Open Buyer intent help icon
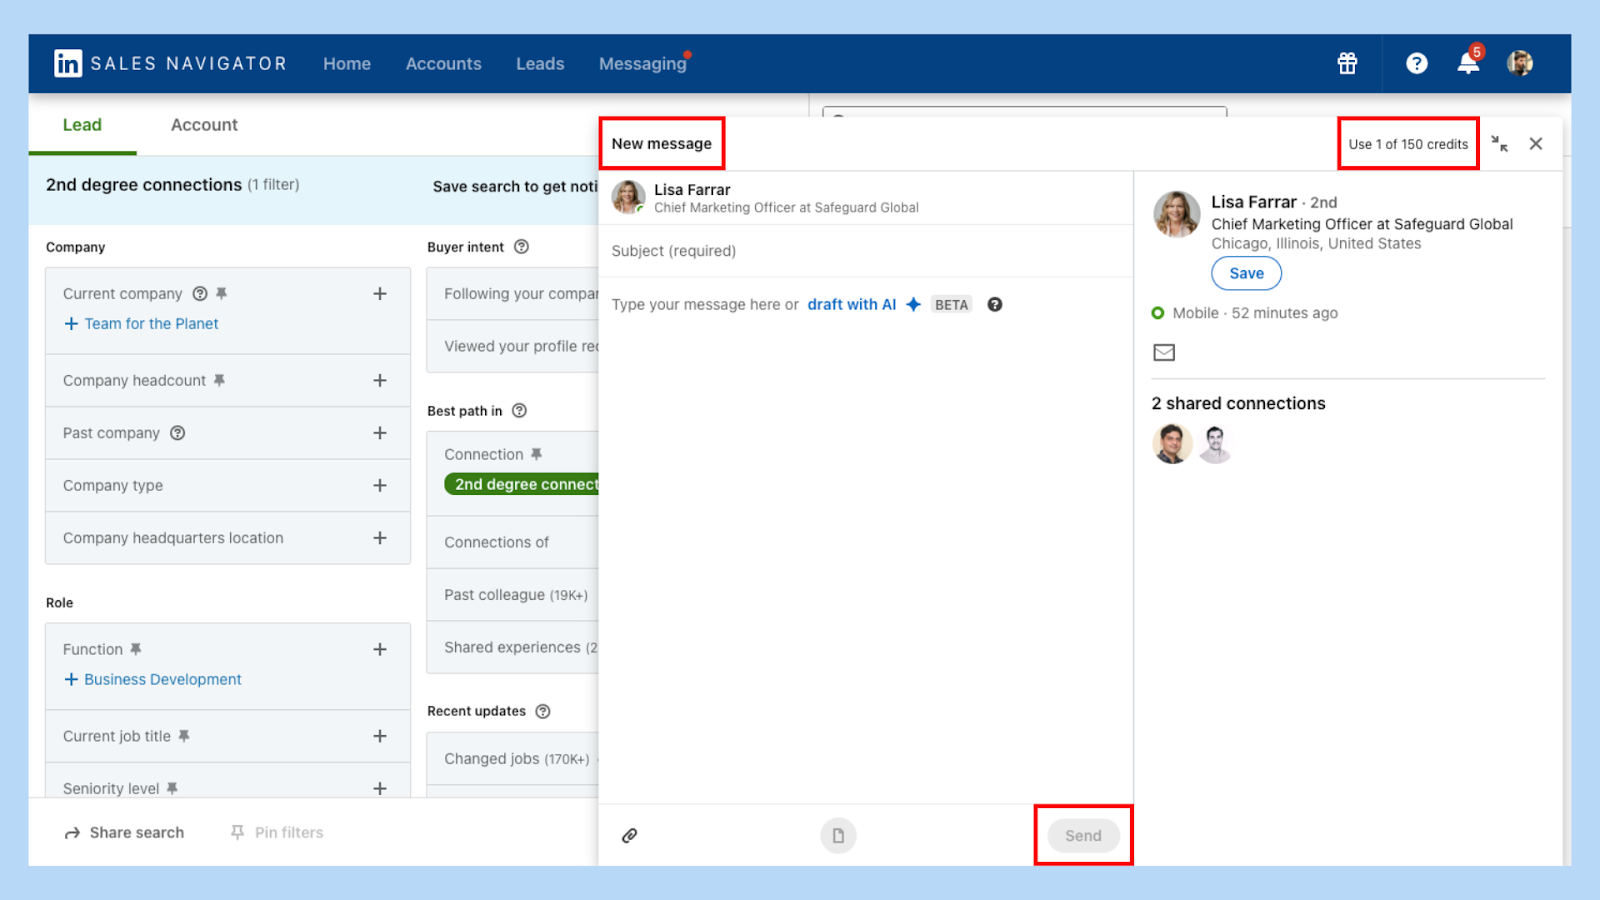The width and height of the screenshot is (1600, 900). coord(521,247)
